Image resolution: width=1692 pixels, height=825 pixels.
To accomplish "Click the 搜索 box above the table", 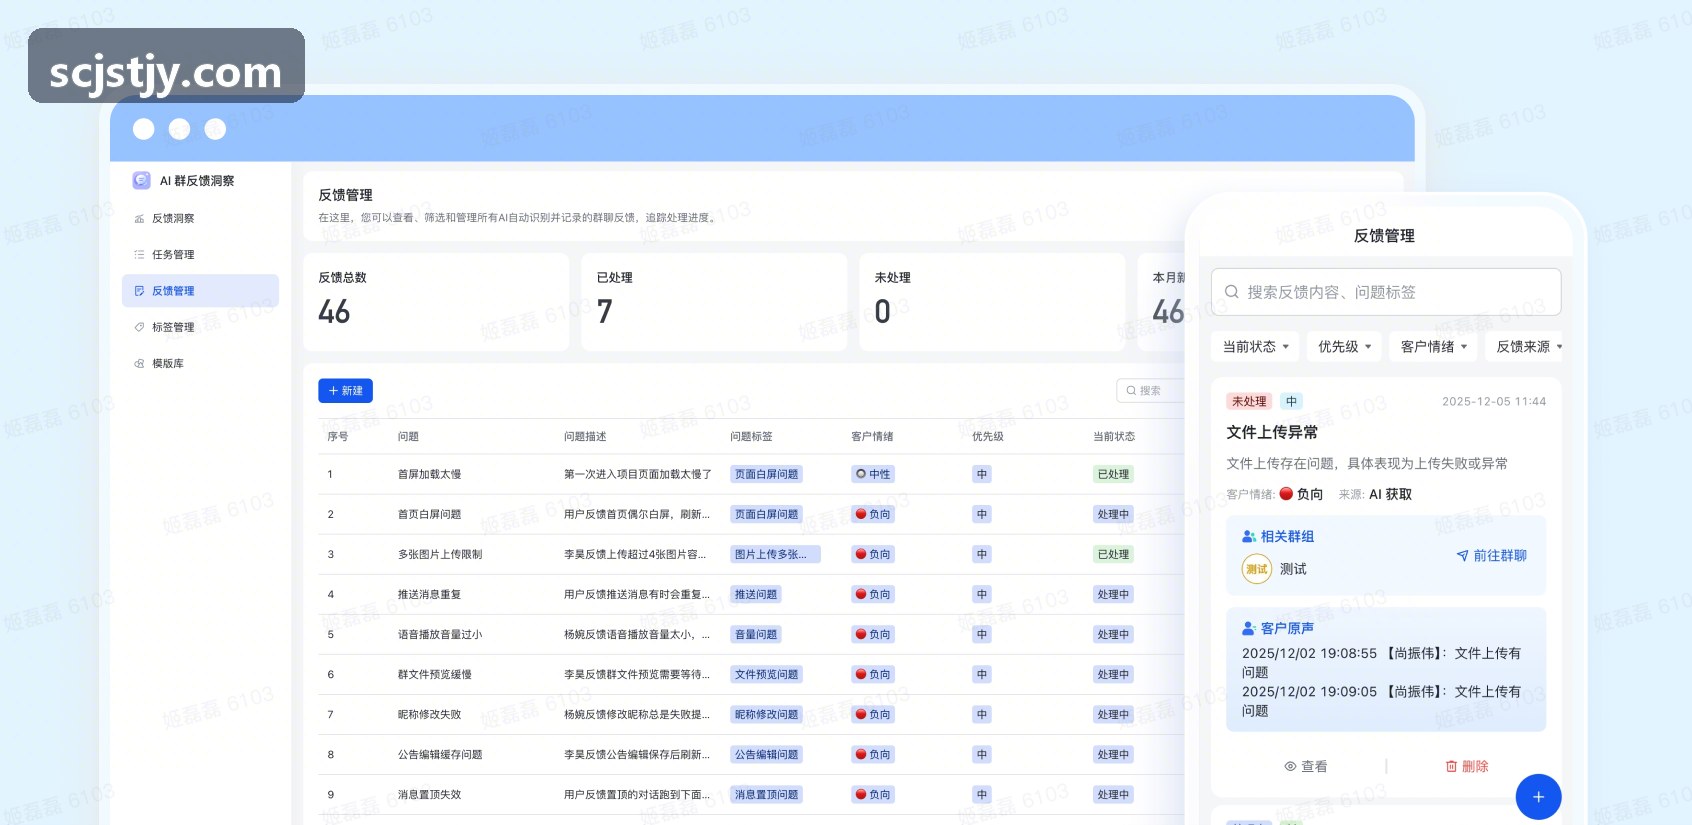I will tap(1151, 391).
